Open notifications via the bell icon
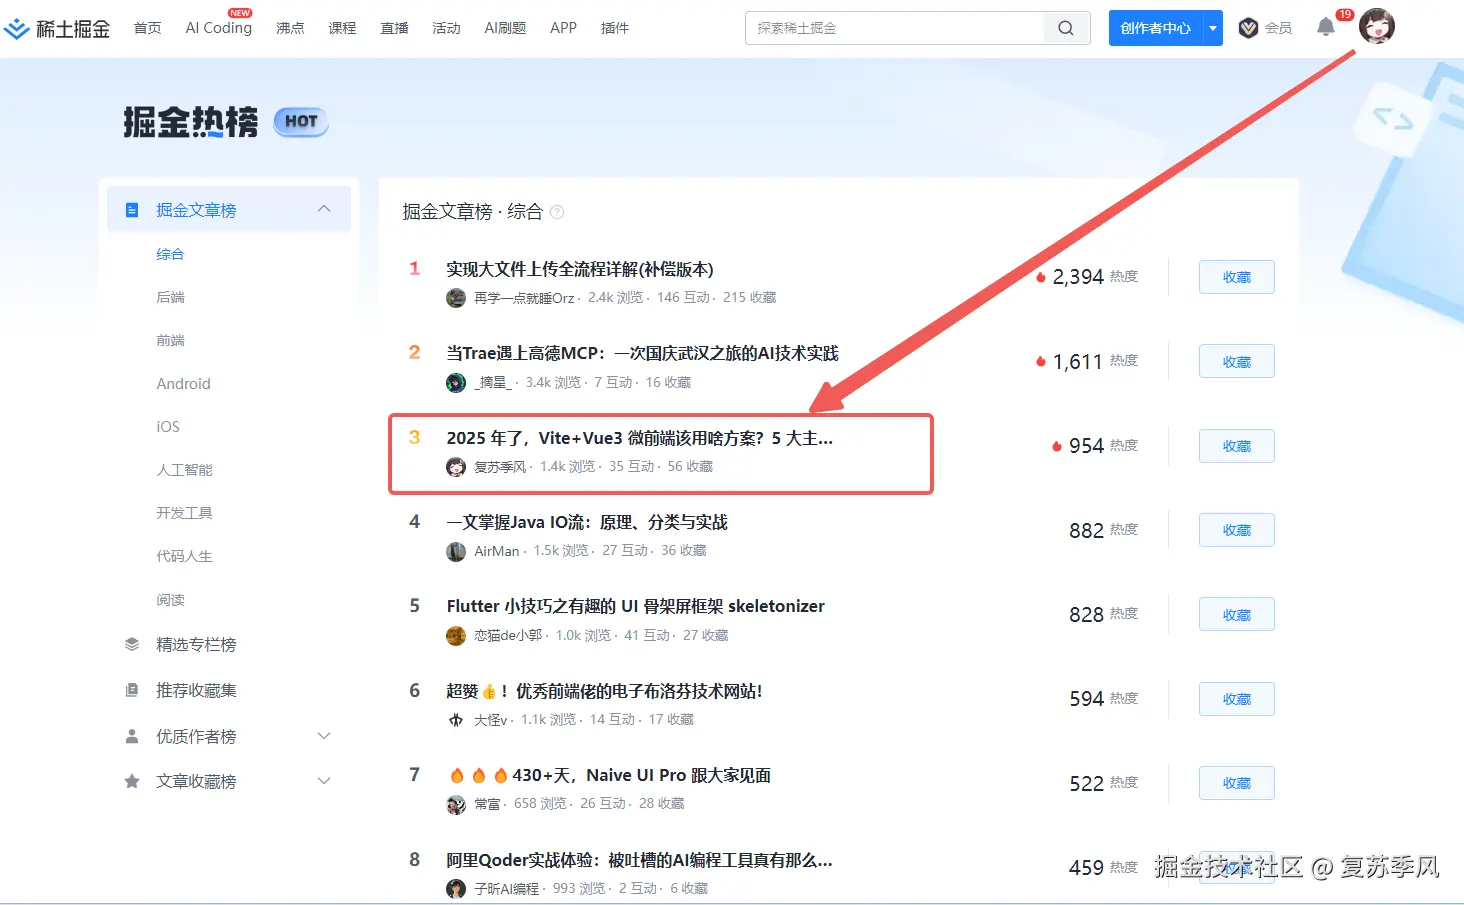 point(1326,28)
